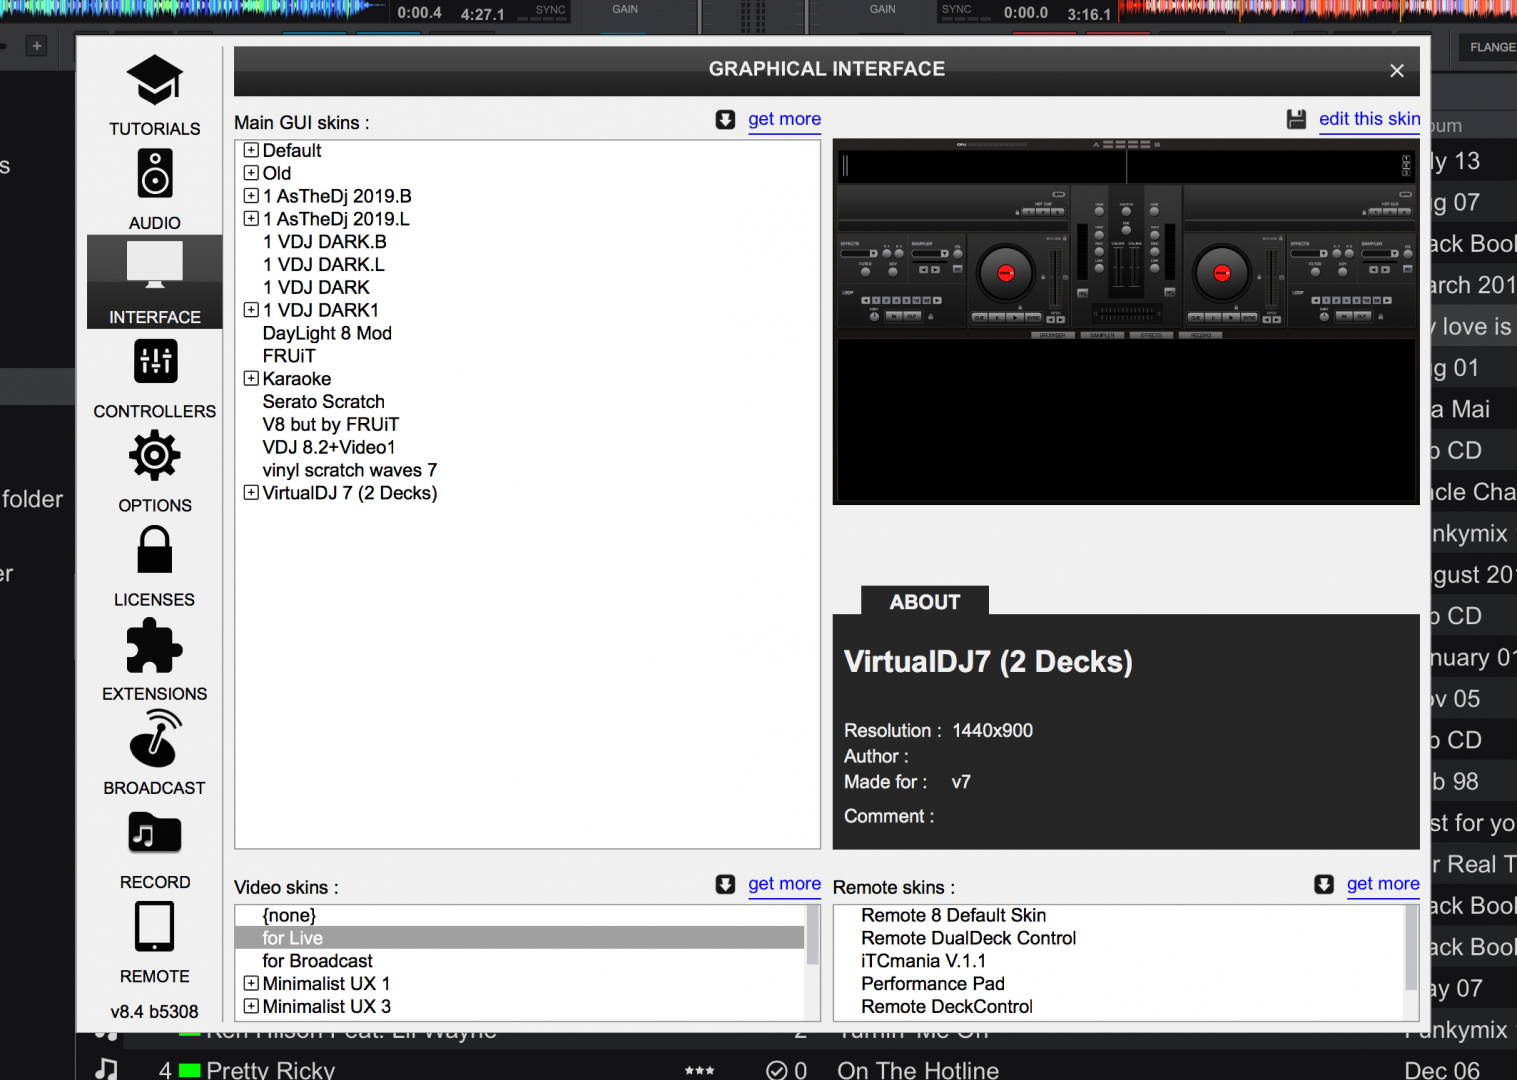
Task: Close the Graphical Interface dialog
Action: click(1397, 70)
